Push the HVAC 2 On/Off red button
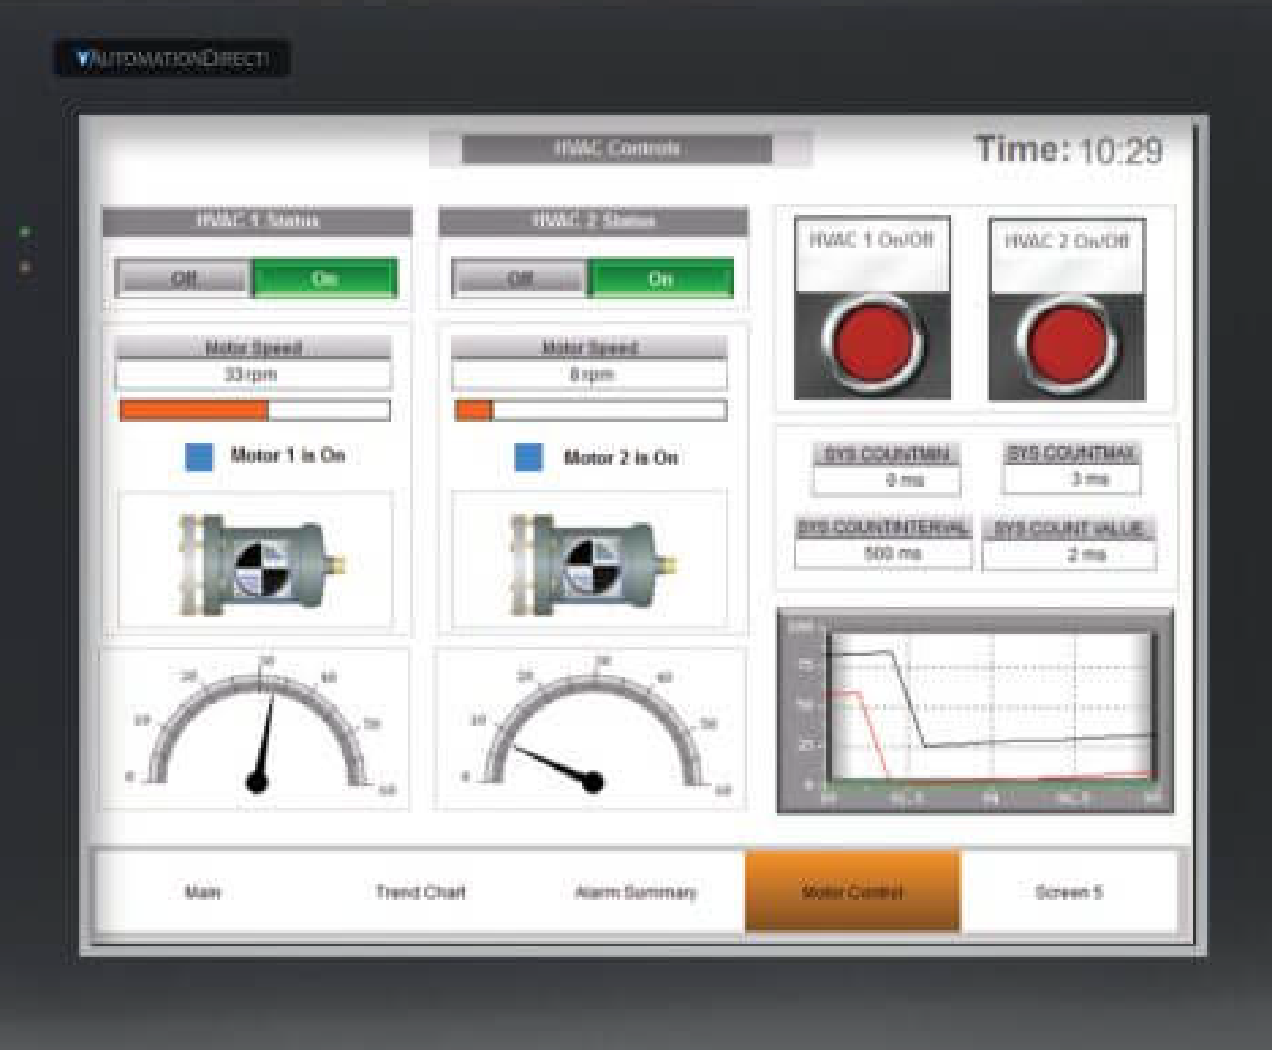Viewport: 1272px width, 1050px height. point(1066,341)
